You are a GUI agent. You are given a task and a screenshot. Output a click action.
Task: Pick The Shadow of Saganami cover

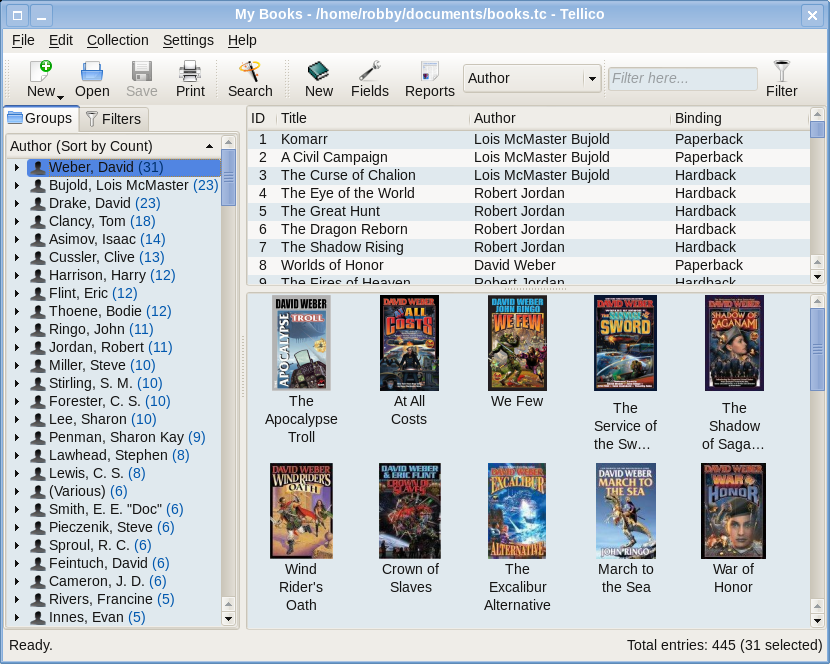[x=734, y=343]
